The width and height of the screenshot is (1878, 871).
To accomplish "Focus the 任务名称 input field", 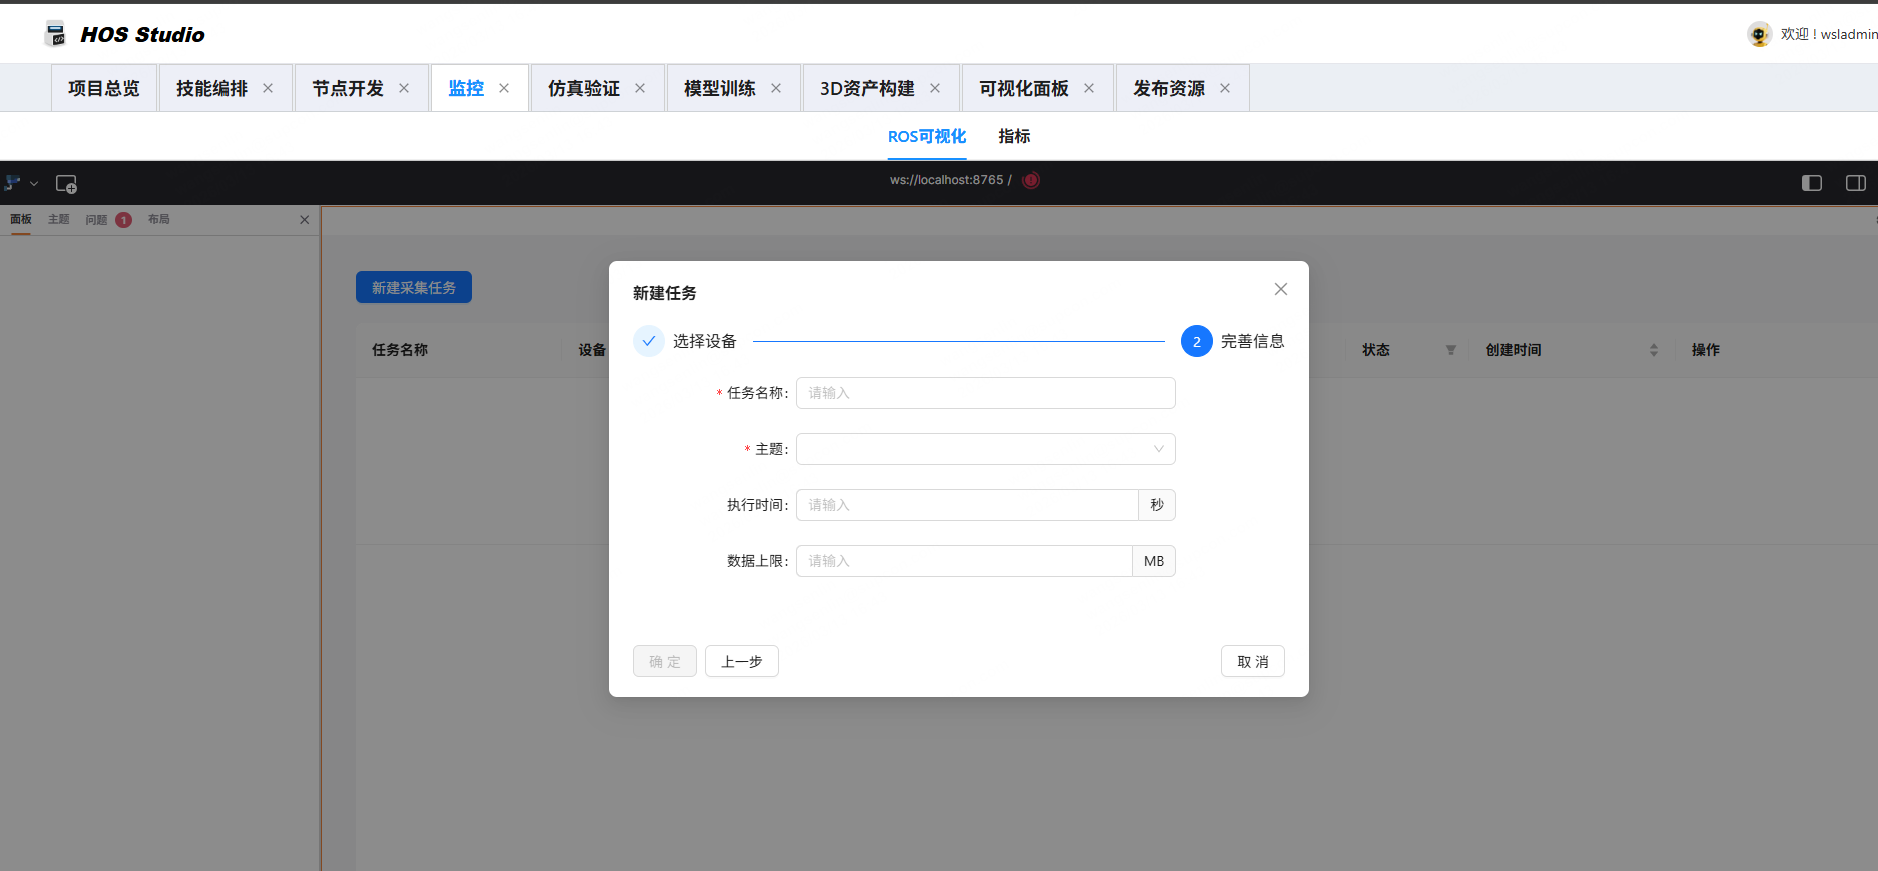I will click(986, 393).
